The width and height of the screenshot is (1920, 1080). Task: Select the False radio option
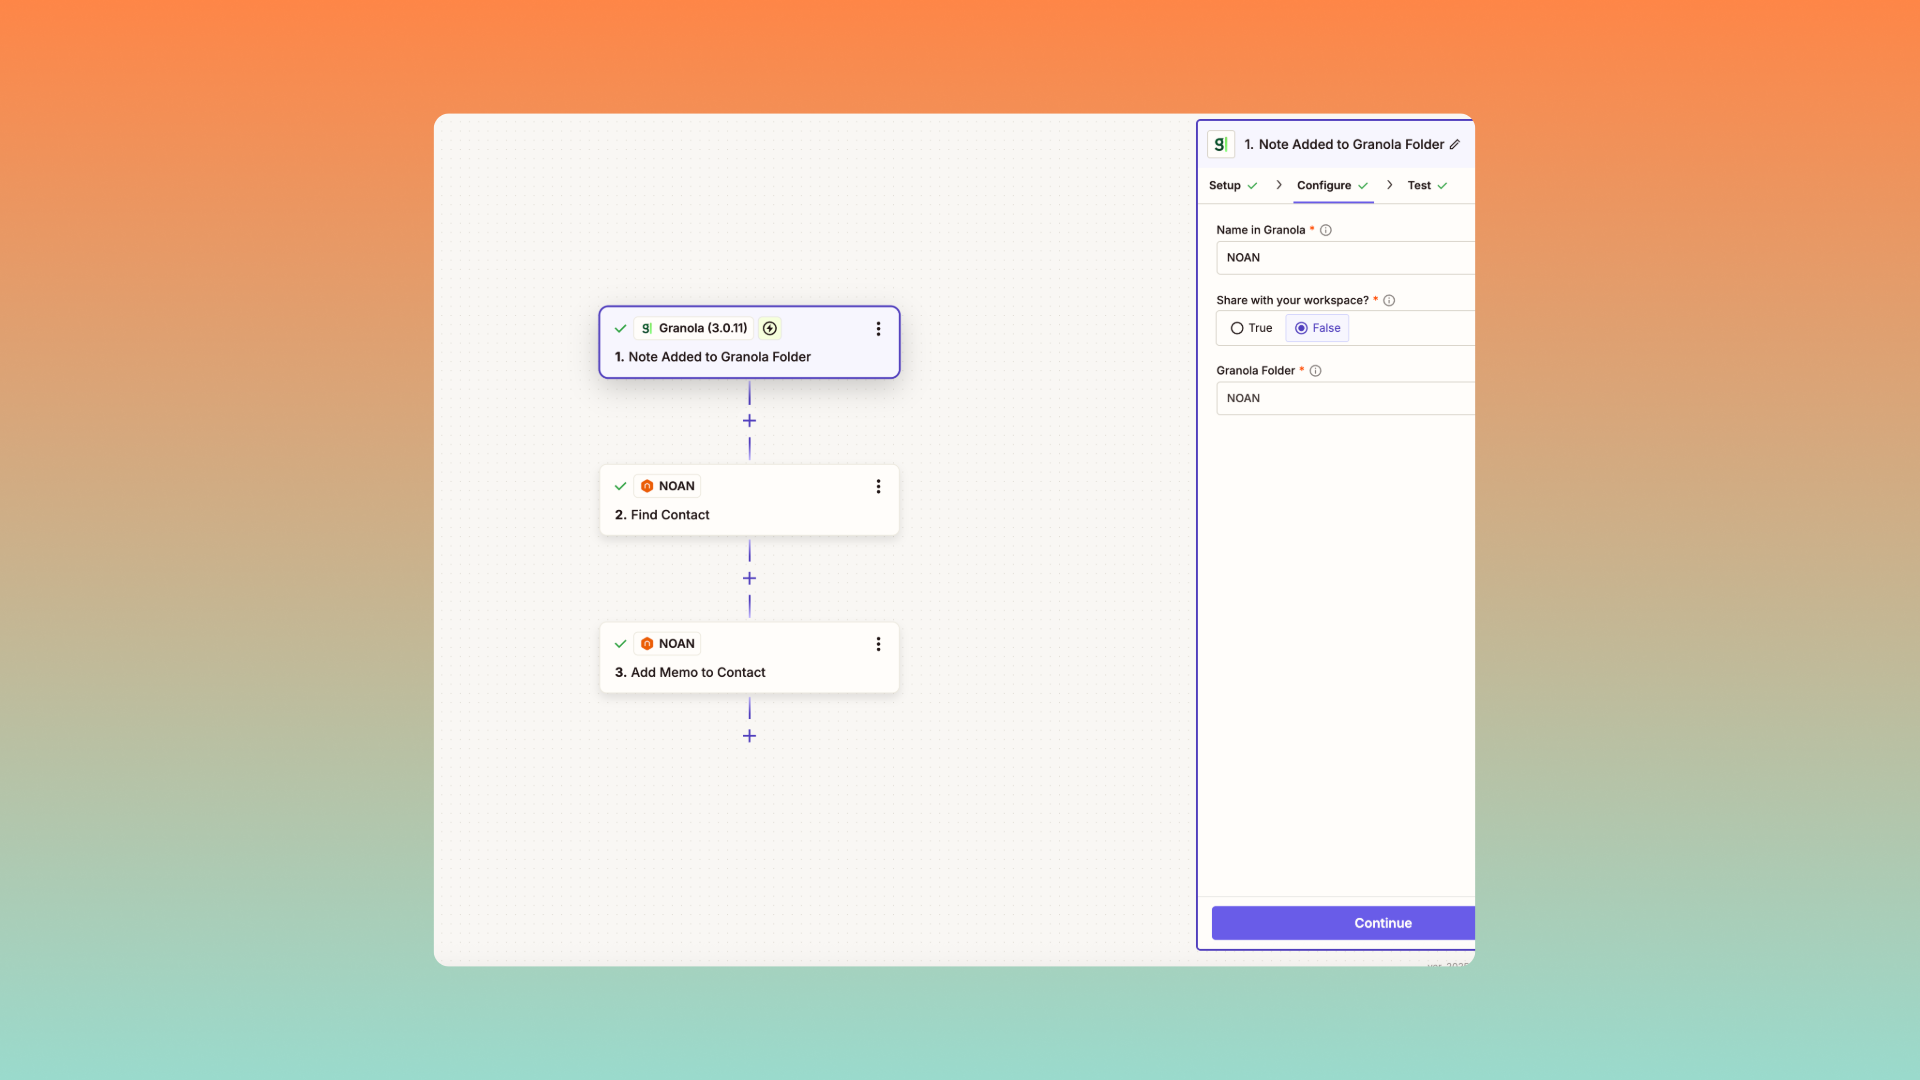[1302, 329]
